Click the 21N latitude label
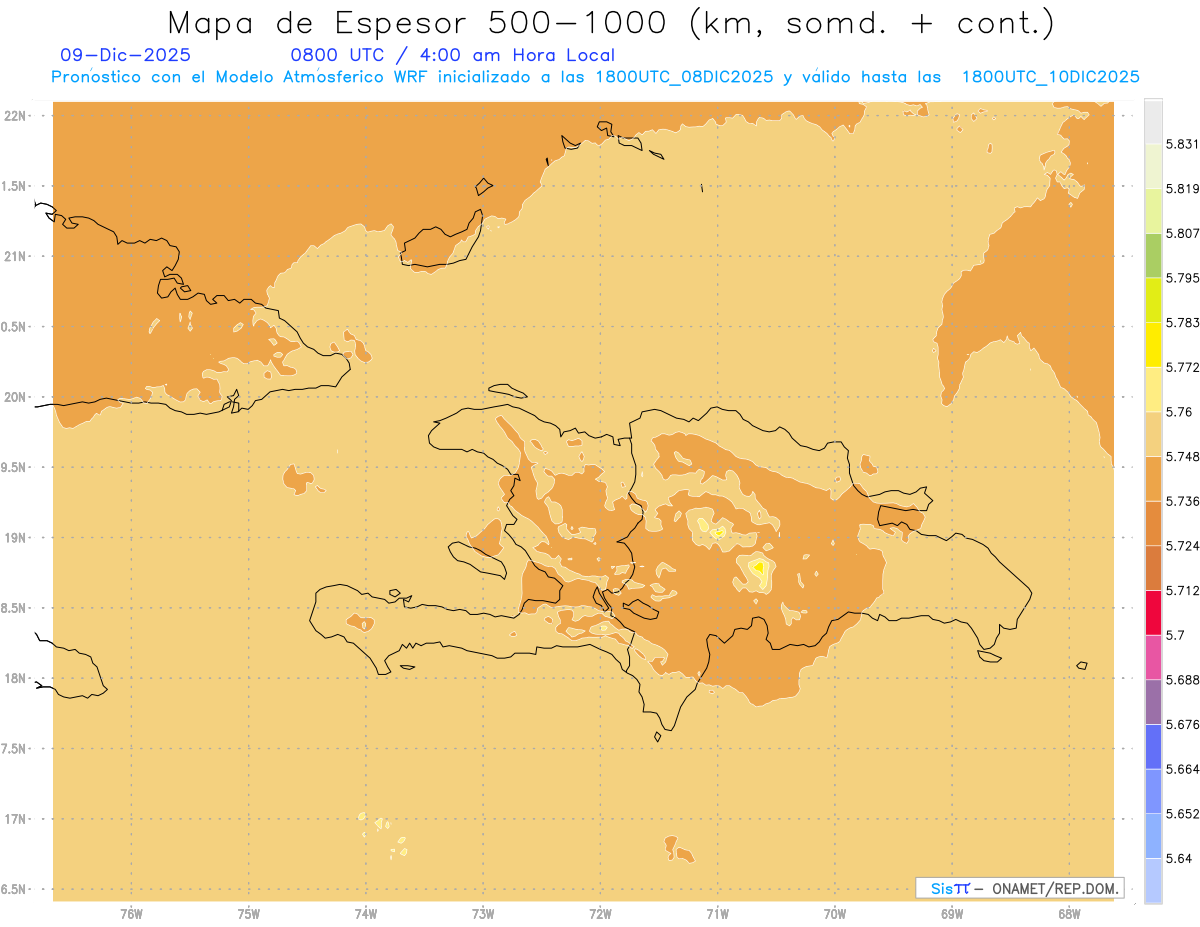1200x927 pixels. click(17, 256)
